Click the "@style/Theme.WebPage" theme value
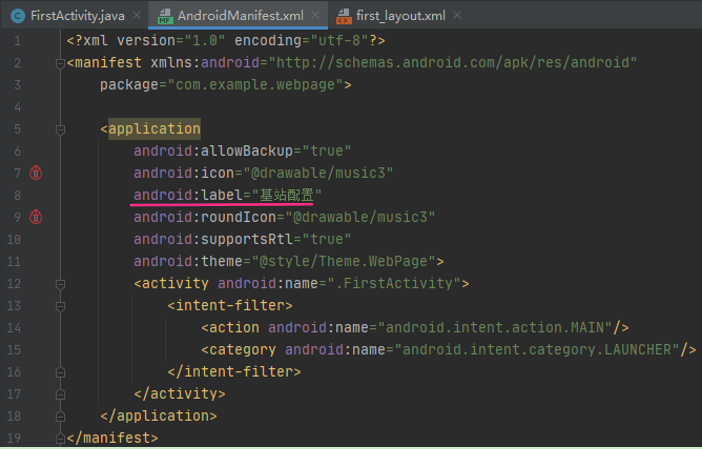This screenshot has height=449, width=702. pos(343,261)
